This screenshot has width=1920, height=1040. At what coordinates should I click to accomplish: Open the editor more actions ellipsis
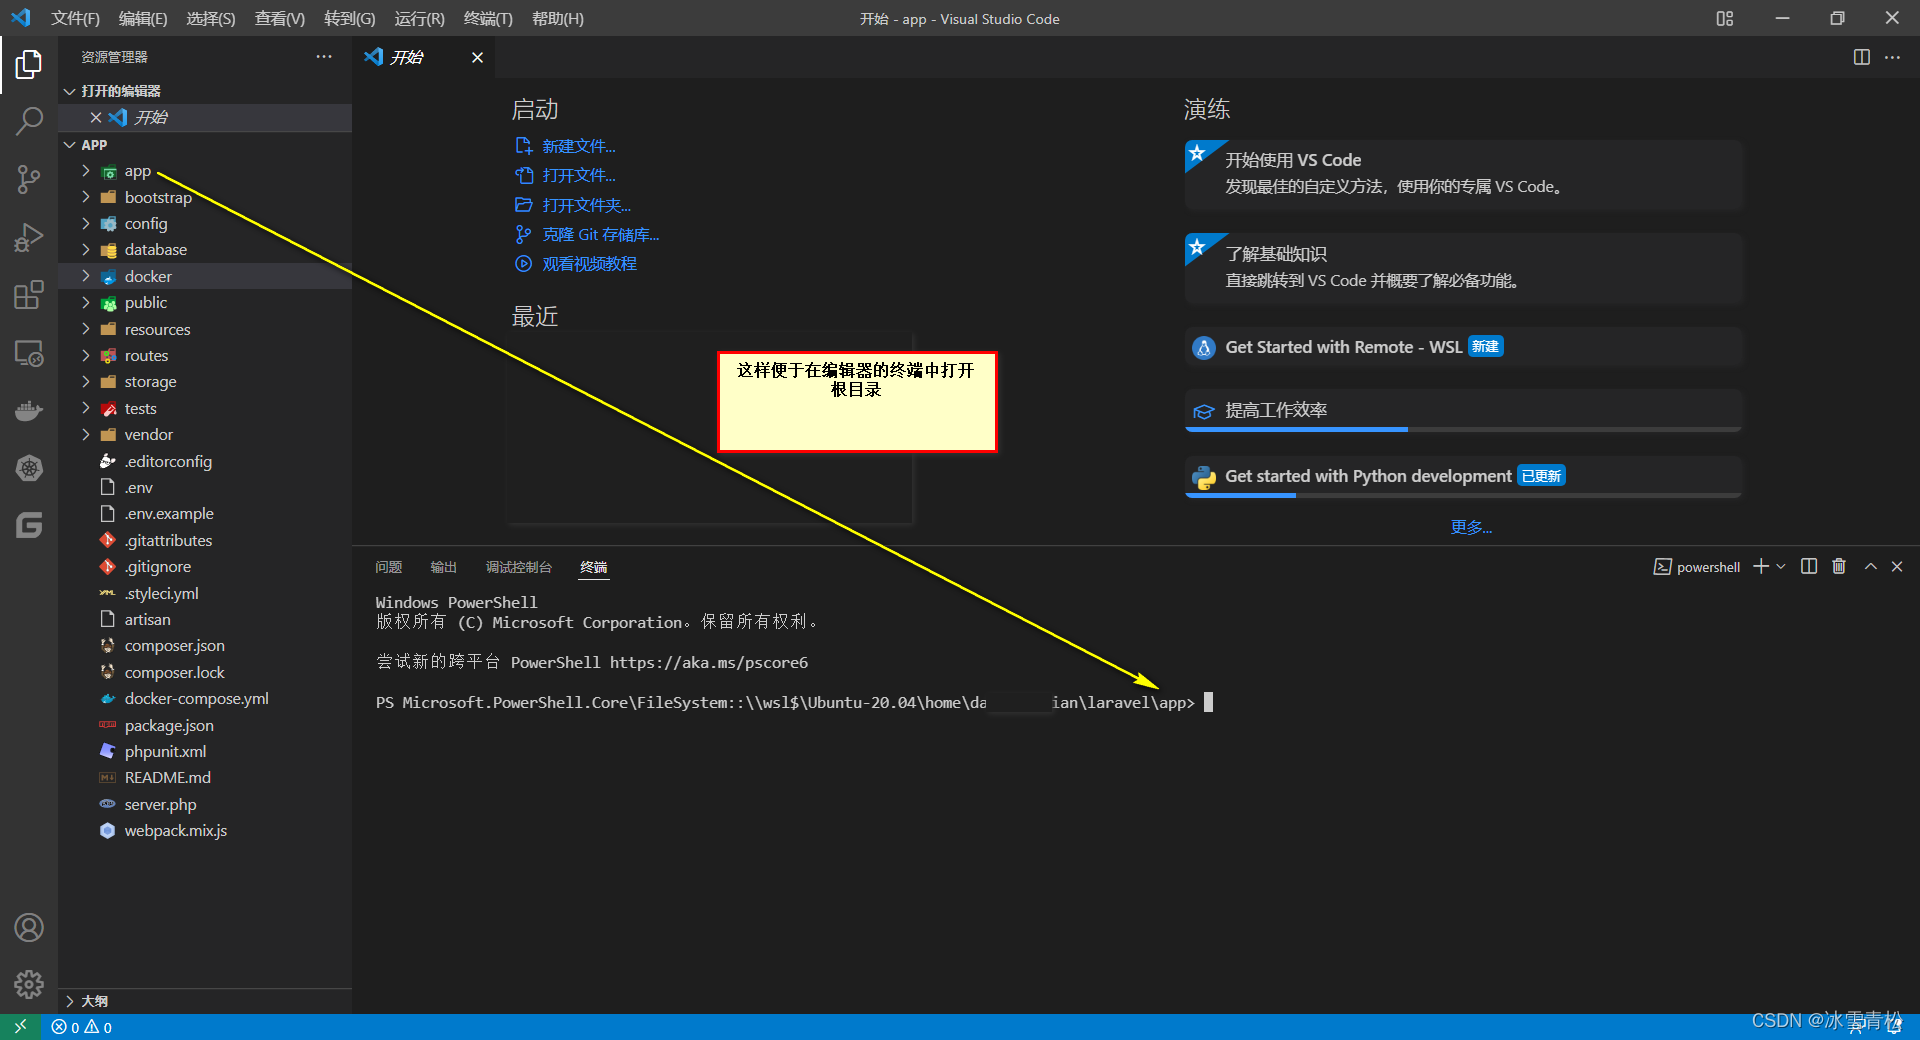[1892, 57]
